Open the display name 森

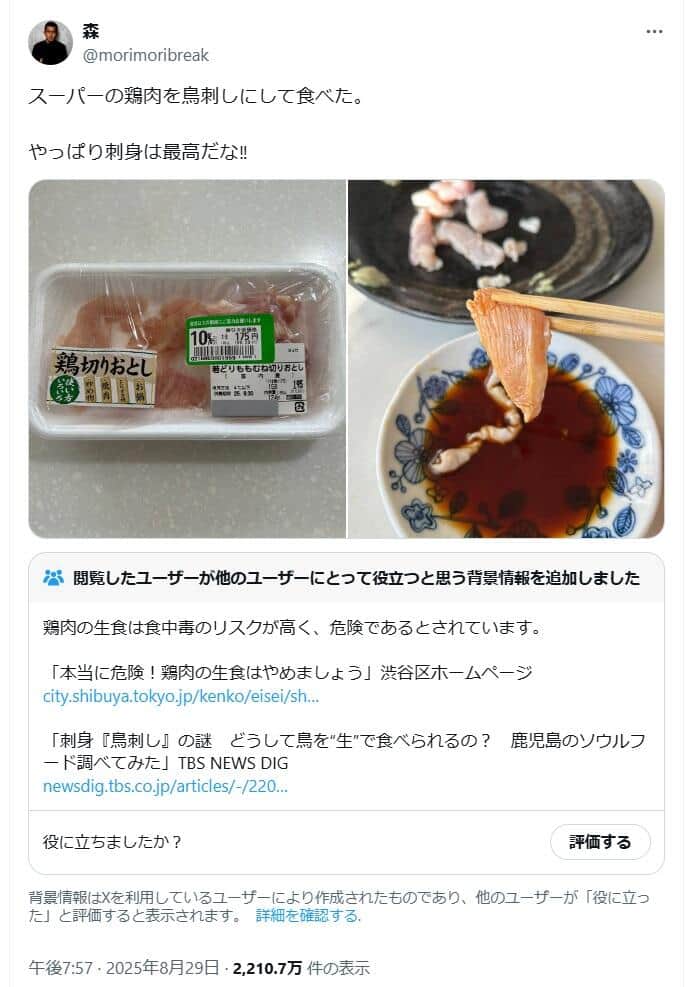click(91, 31)
